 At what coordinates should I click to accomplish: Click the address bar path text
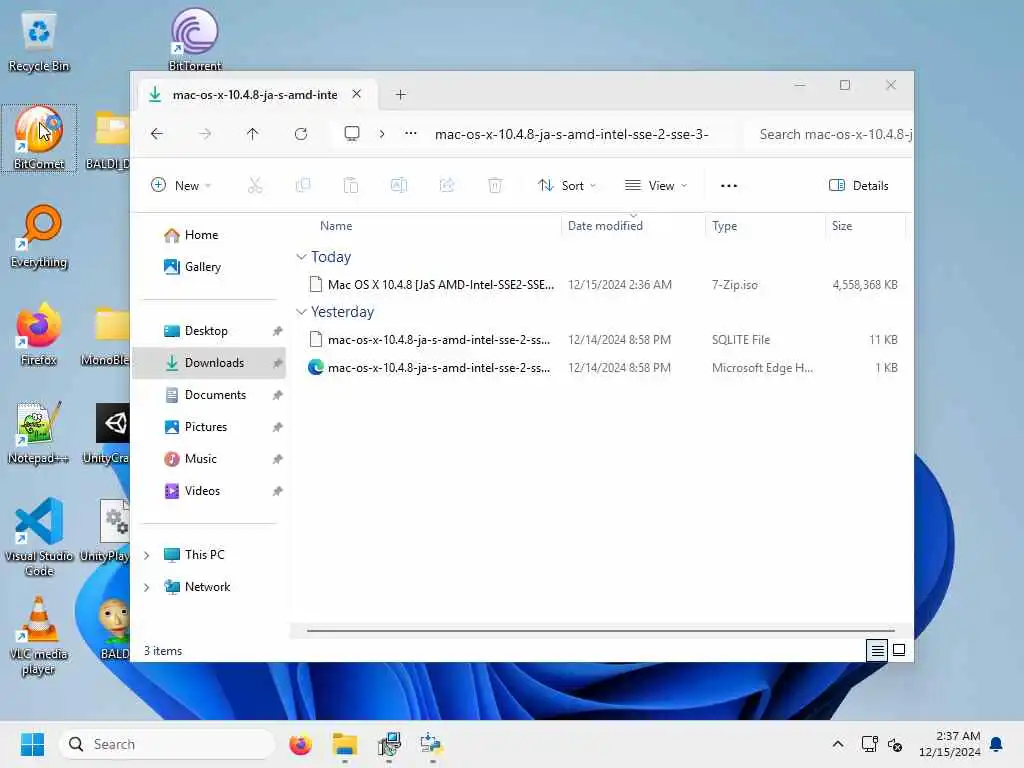point(571,135)
